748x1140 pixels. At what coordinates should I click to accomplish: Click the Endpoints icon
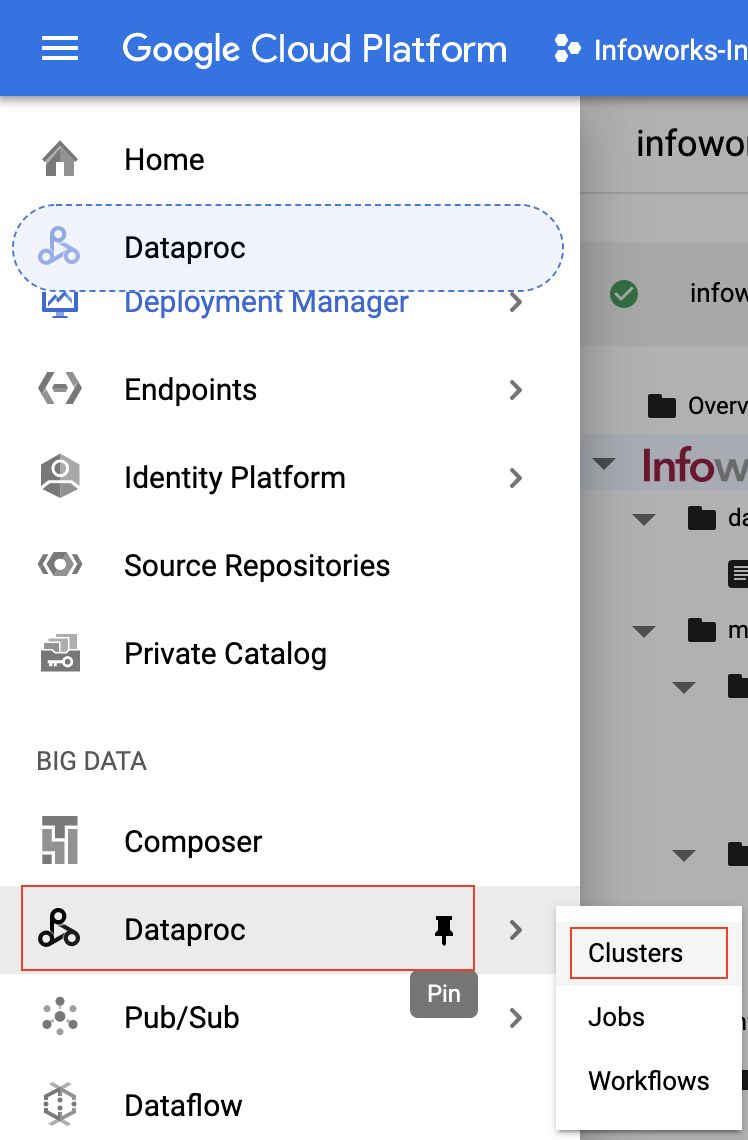60,389
